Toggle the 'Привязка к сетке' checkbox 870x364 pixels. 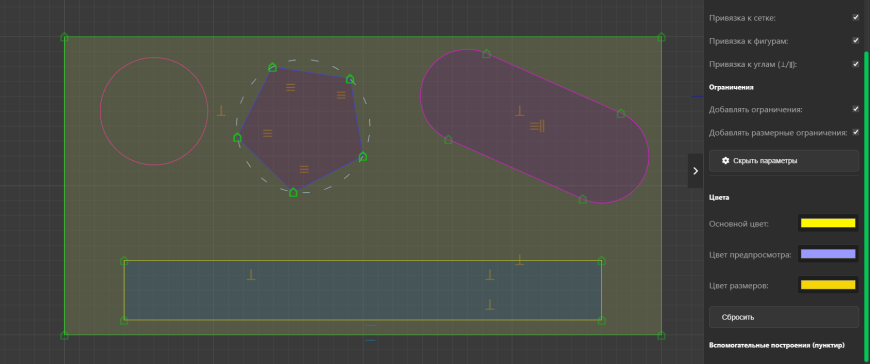(856, 18)
